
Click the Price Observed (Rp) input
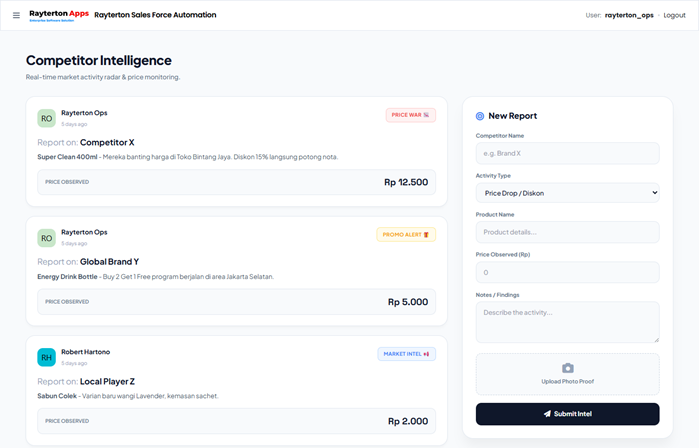point(567,272)
